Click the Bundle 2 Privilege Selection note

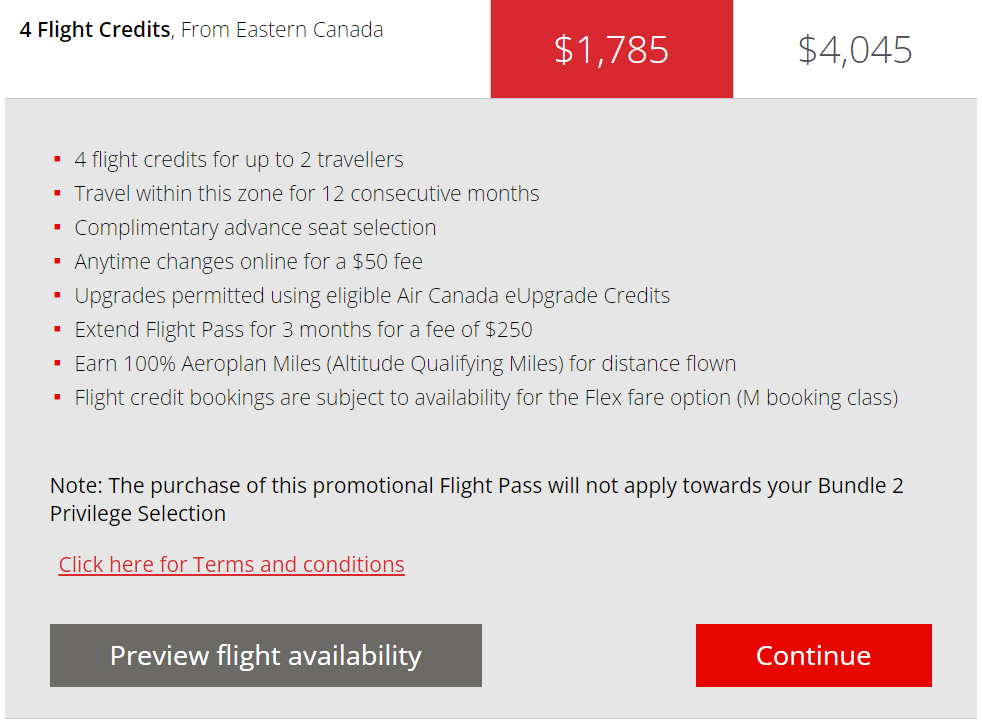(x=477, y=500)
